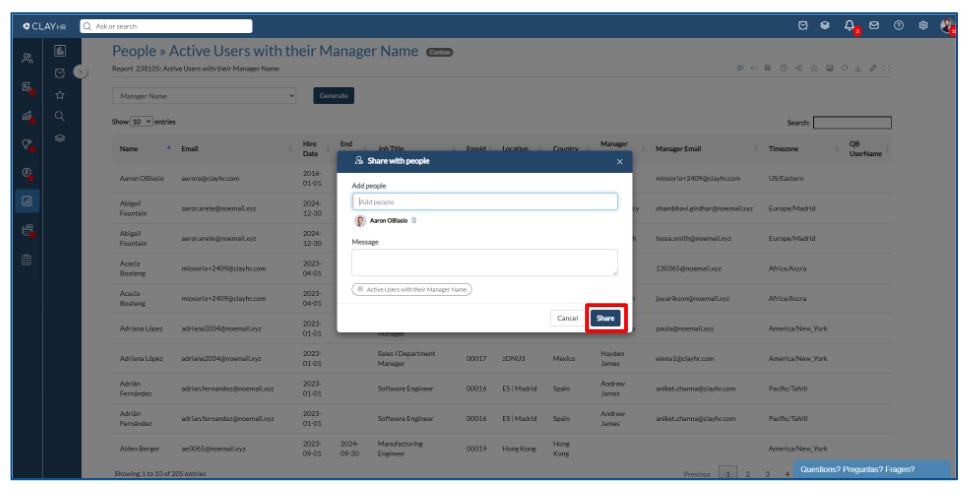The image size is (970, 493).
Task: Click the Generate button
Action: coord(333,96)
